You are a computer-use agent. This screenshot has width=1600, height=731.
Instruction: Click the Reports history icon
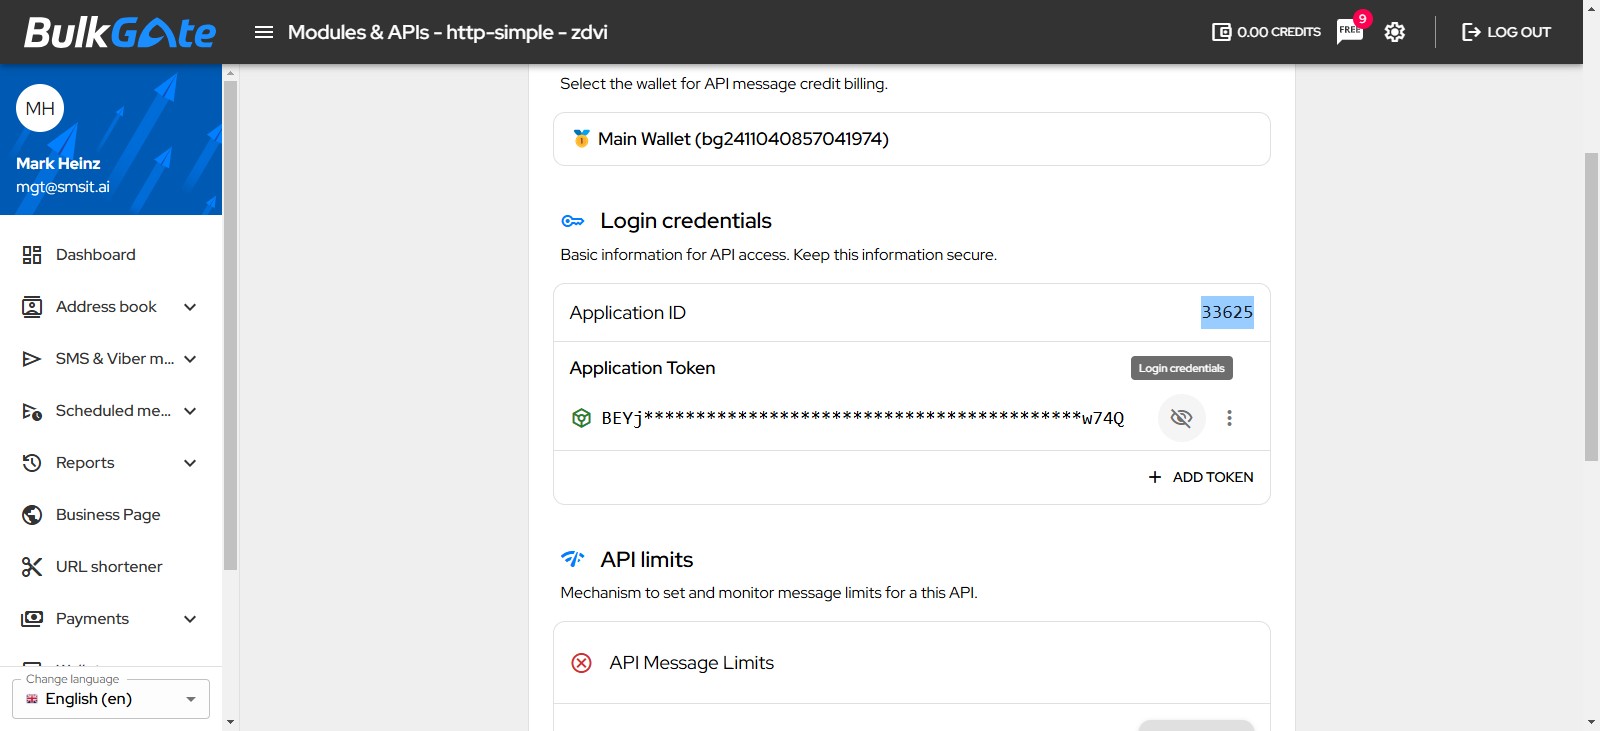pyautogui.click(x=32, y=463)
